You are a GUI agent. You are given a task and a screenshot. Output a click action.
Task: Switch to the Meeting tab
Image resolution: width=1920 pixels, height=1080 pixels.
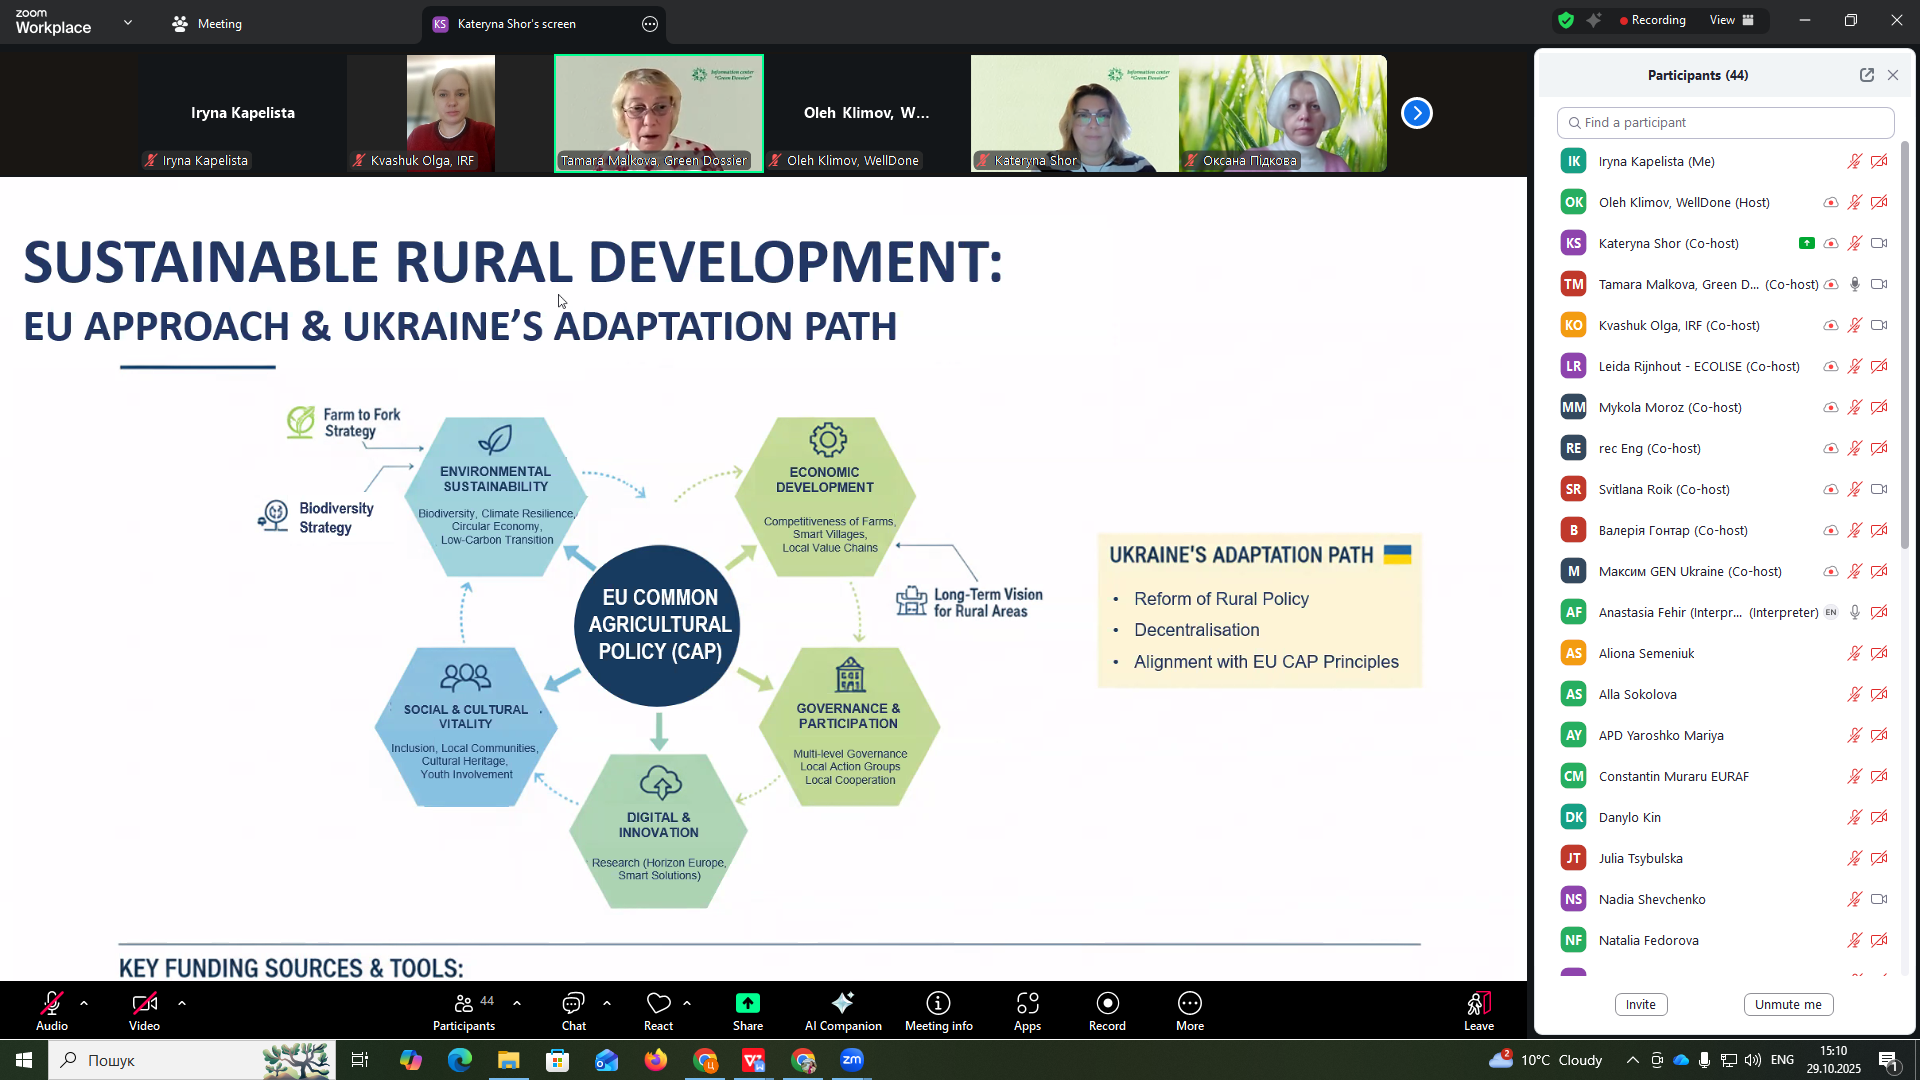[207, 24]
